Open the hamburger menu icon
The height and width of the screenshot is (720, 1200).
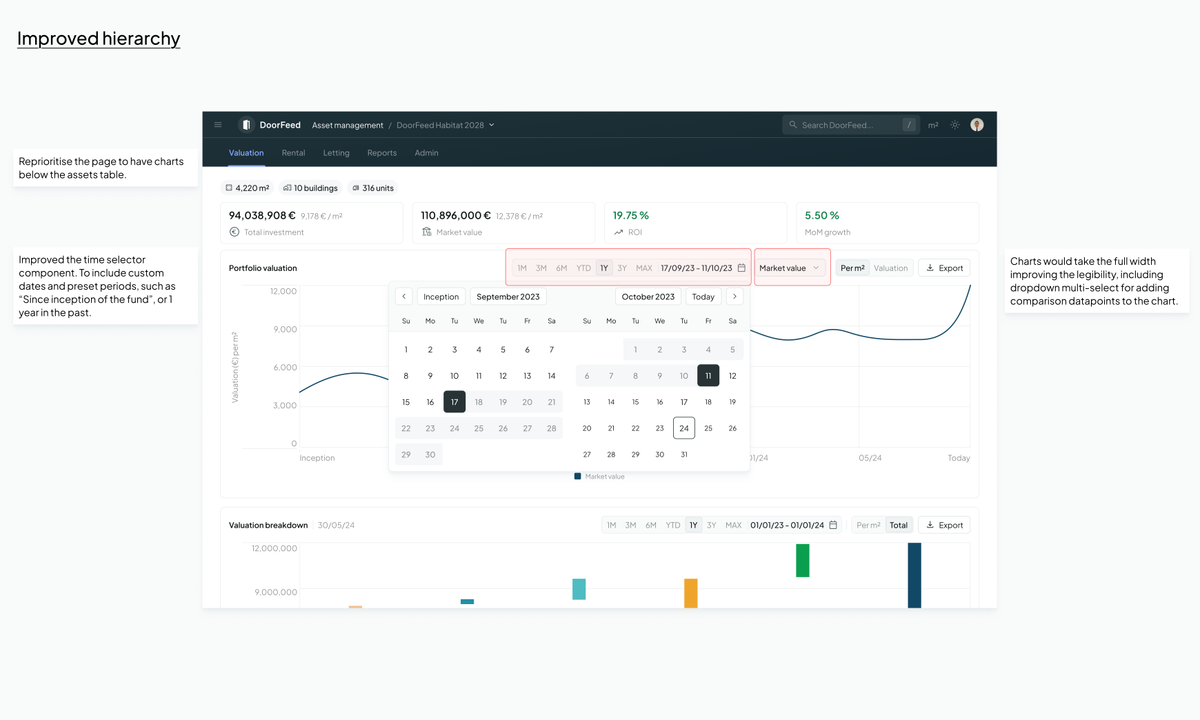pyautogui.click(x=218, y=125)
